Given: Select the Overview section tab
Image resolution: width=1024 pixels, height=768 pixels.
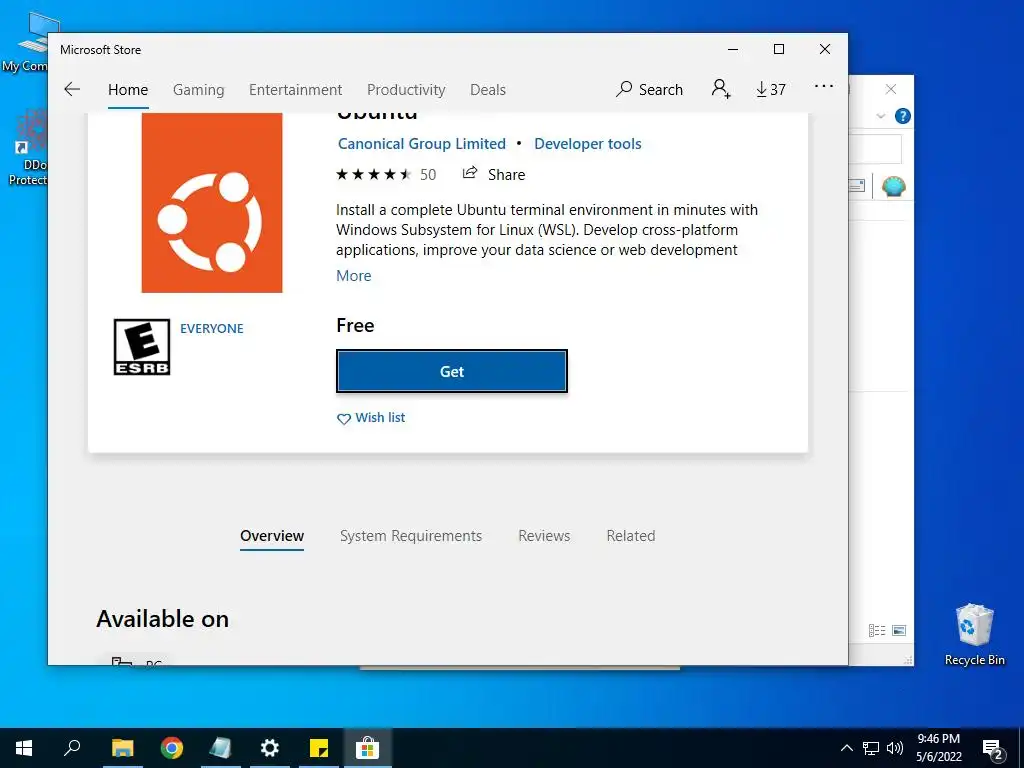Looking at the screenshot, I should 272,536.
